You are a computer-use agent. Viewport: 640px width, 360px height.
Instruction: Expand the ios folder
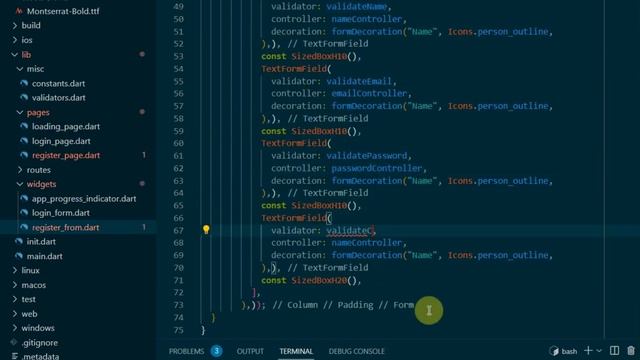[x=27, y=40]
